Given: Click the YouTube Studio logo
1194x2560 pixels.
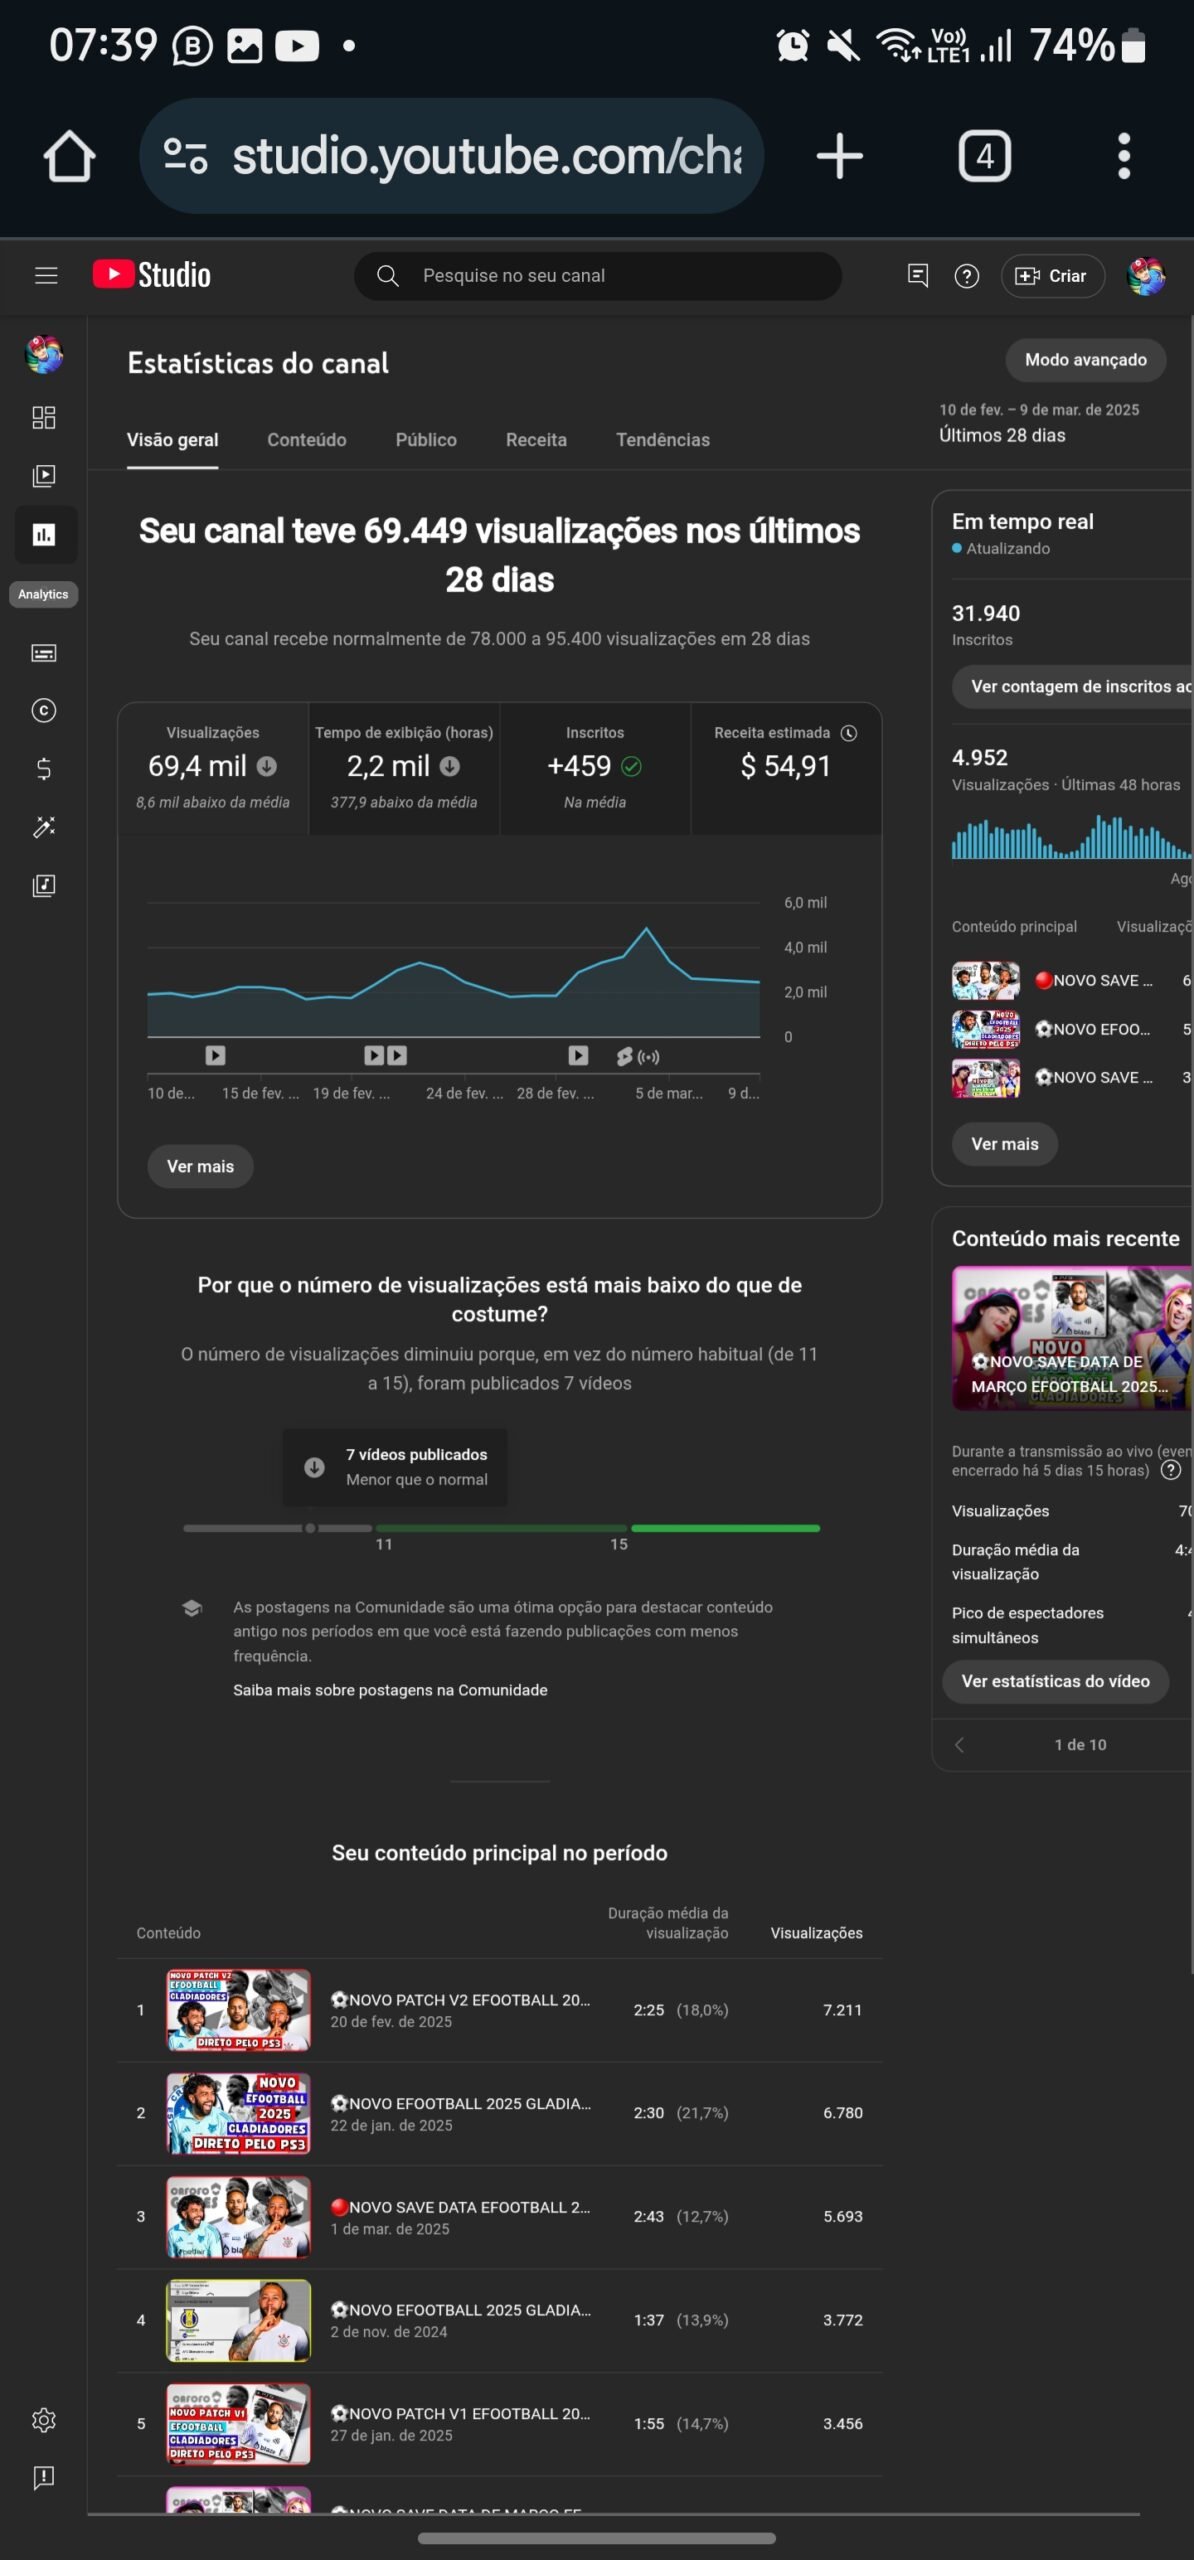Looking at the screenshot, I should [x=152, y=275].
